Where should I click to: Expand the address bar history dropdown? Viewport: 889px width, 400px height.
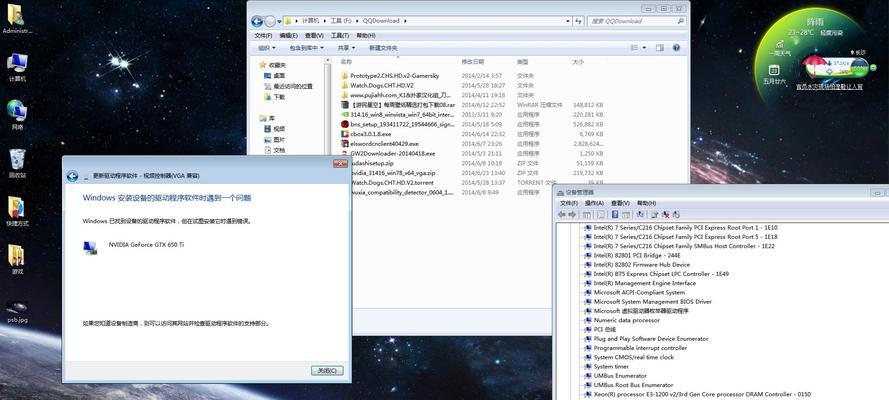(568, 21)
